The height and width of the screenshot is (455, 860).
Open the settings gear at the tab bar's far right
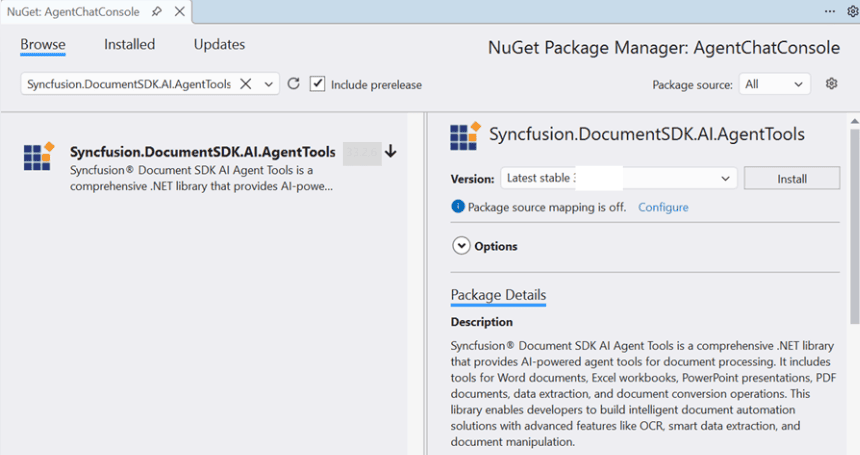[x=853, y=12]
